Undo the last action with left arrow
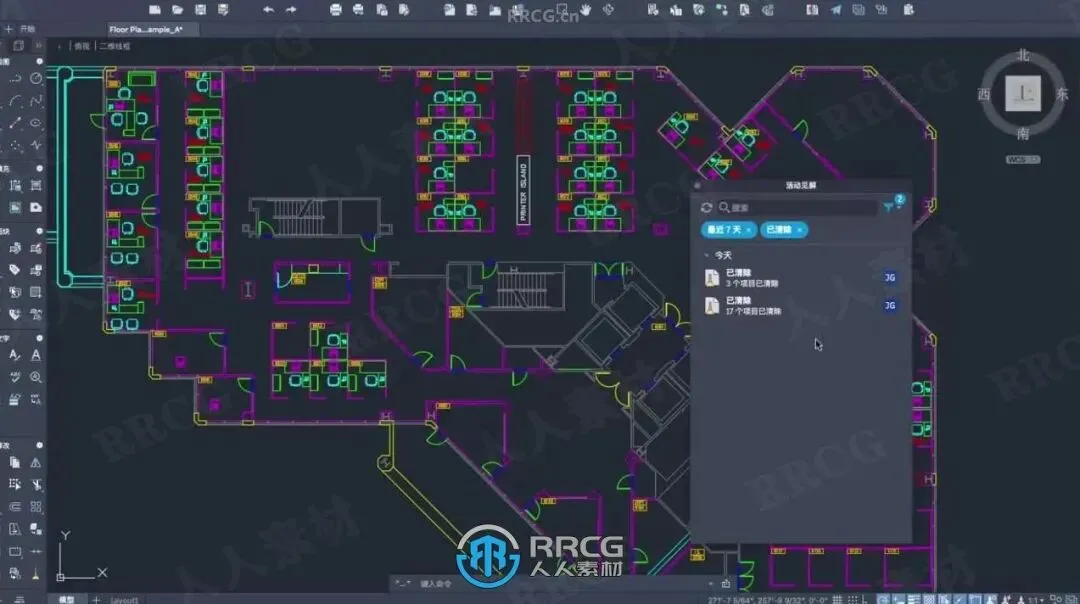Screen dimensions: 1080x604 click(x=269, y=10)
